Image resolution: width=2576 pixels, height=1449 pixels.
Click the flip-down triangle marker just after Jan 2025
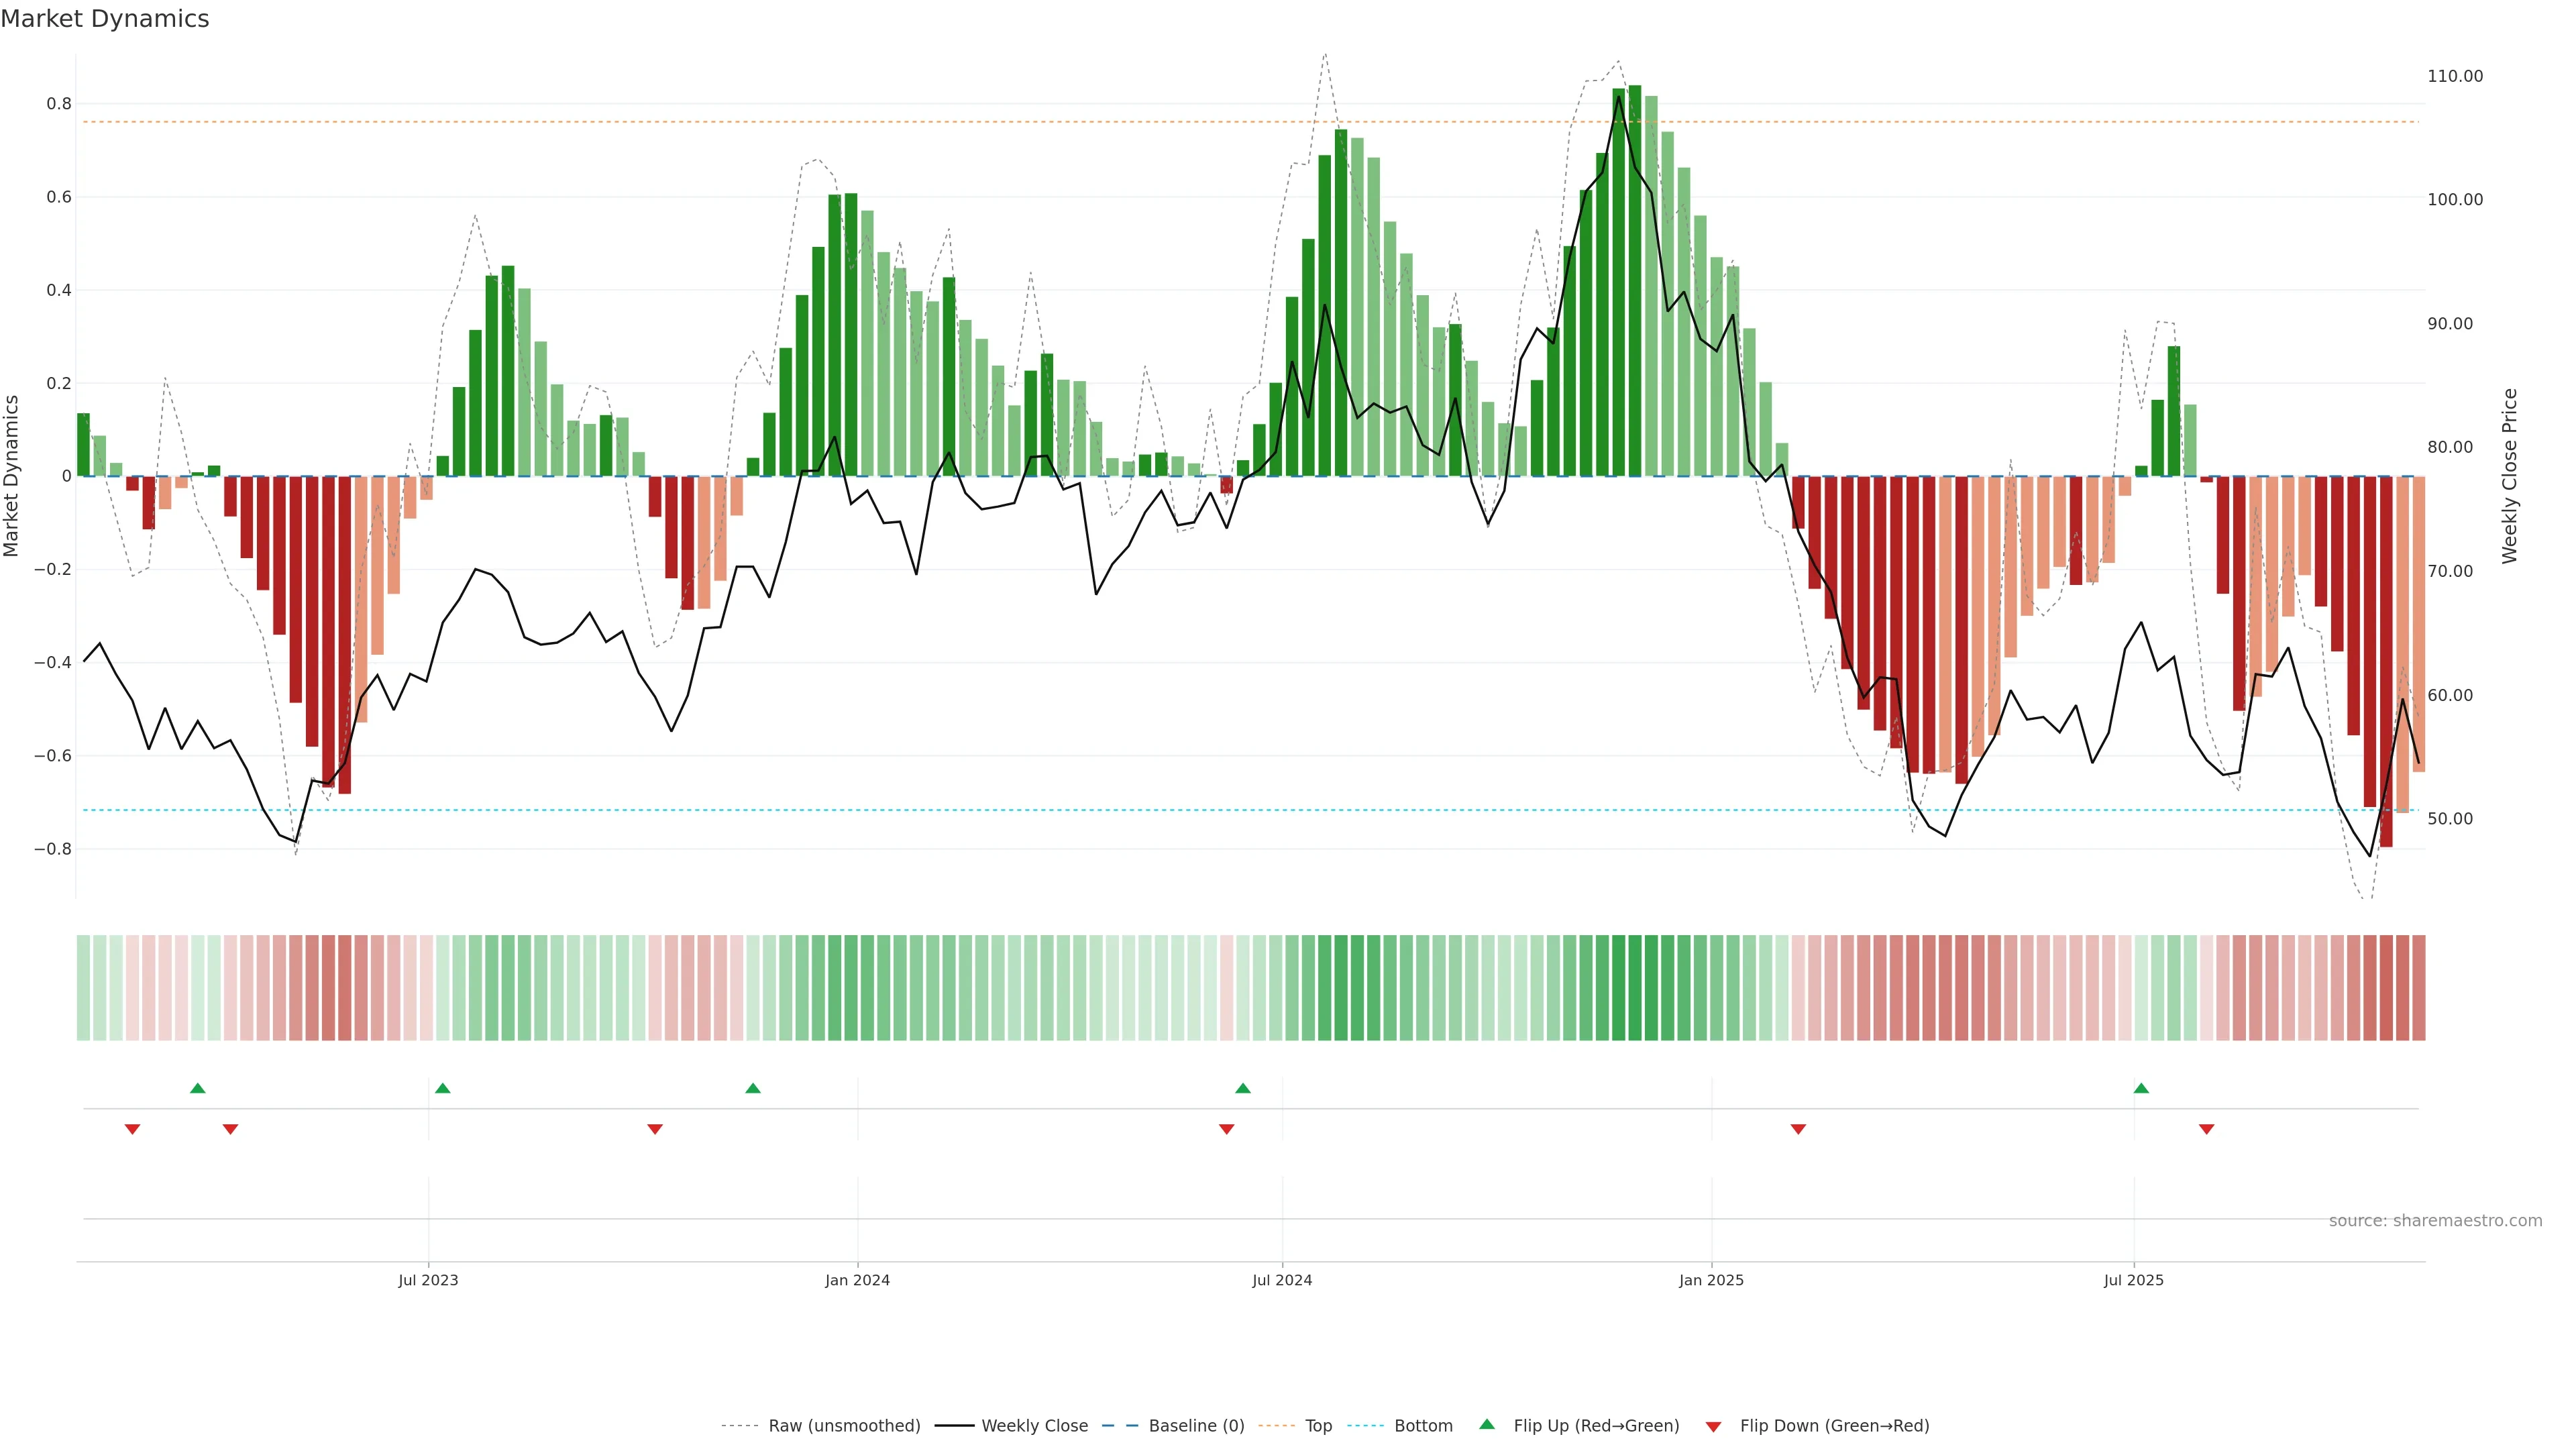1798,1129
